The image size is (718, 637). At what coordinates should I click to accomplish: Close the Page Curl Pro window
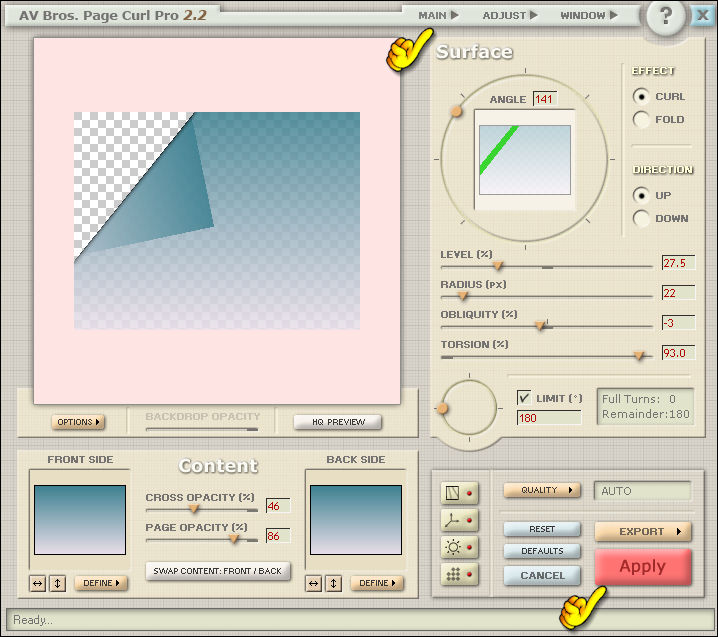702,16
